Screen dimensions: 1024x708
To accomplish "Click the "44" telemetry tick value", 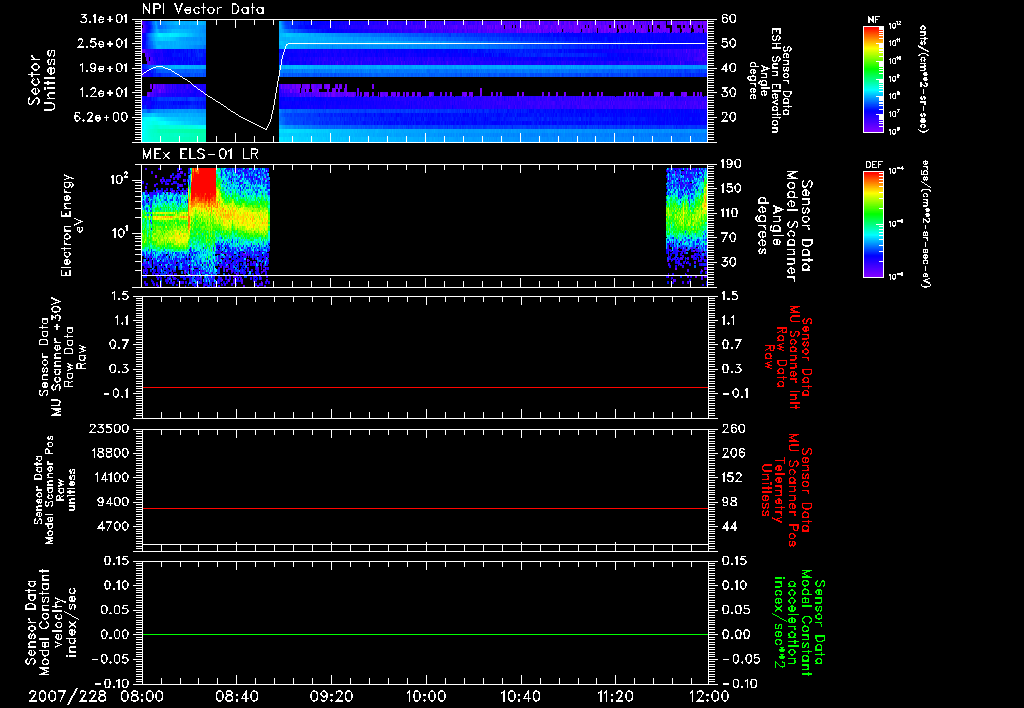I will click(729, 526).
